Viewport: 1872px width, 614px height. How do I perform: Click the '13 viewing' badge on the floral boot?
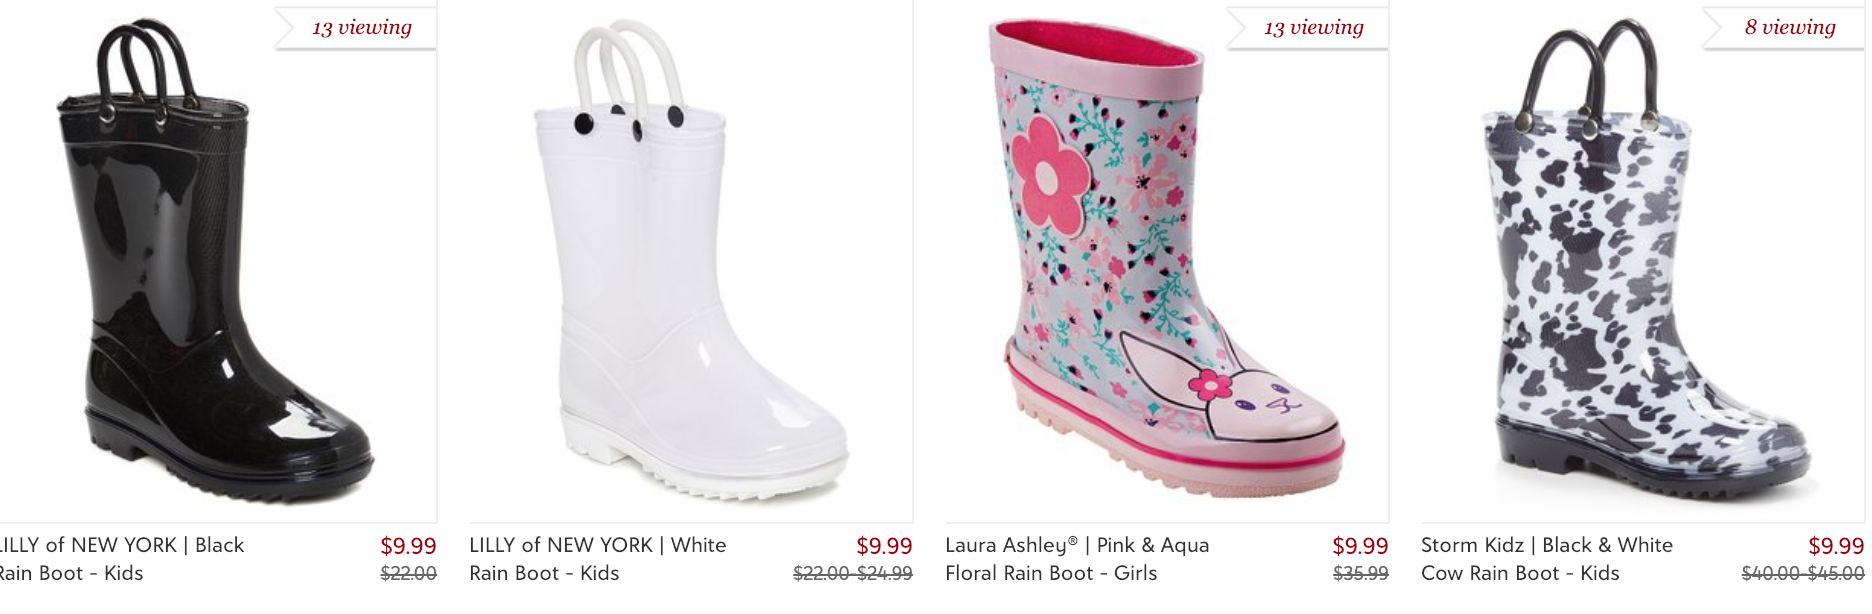pos(1310,28)
